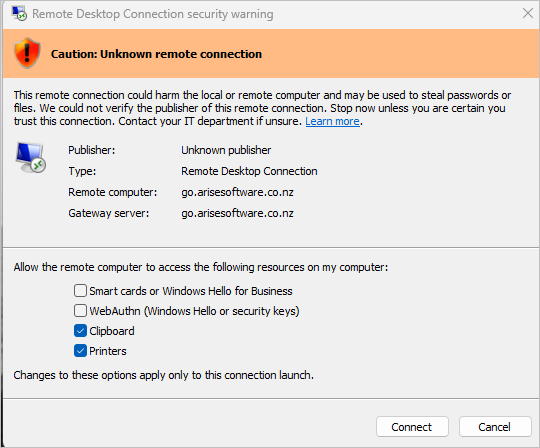The image size is (540, 448).
Task: Select the Unknown publisher text
Action: click(x=226, y=150)
